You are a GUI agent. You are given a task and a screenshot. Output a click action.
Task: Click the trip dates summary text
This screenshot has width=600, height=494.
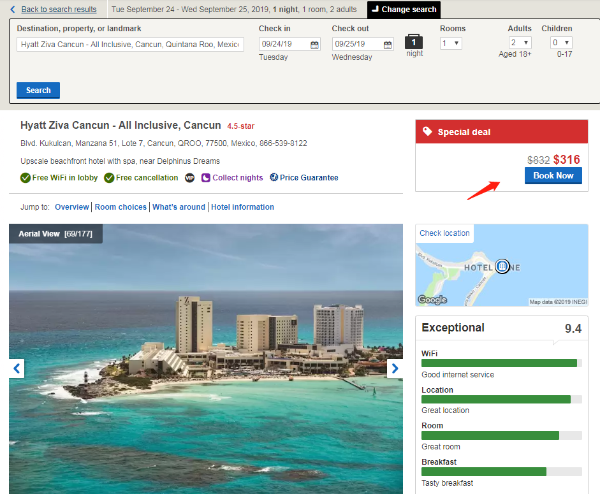234,9
